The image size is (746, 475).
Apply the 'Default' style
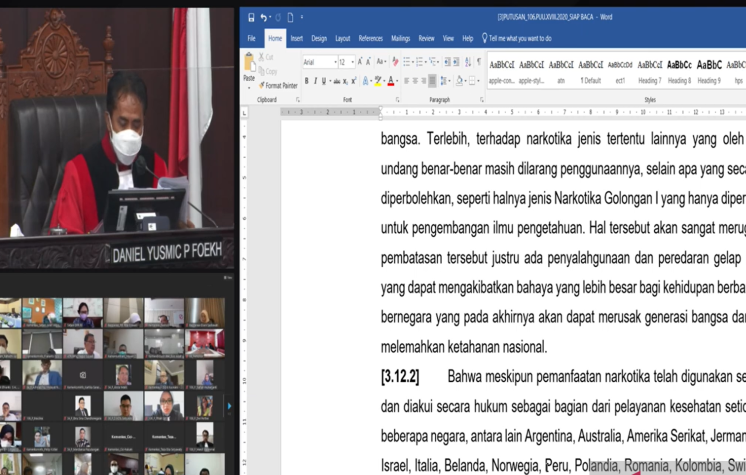[x=590, y=71]
